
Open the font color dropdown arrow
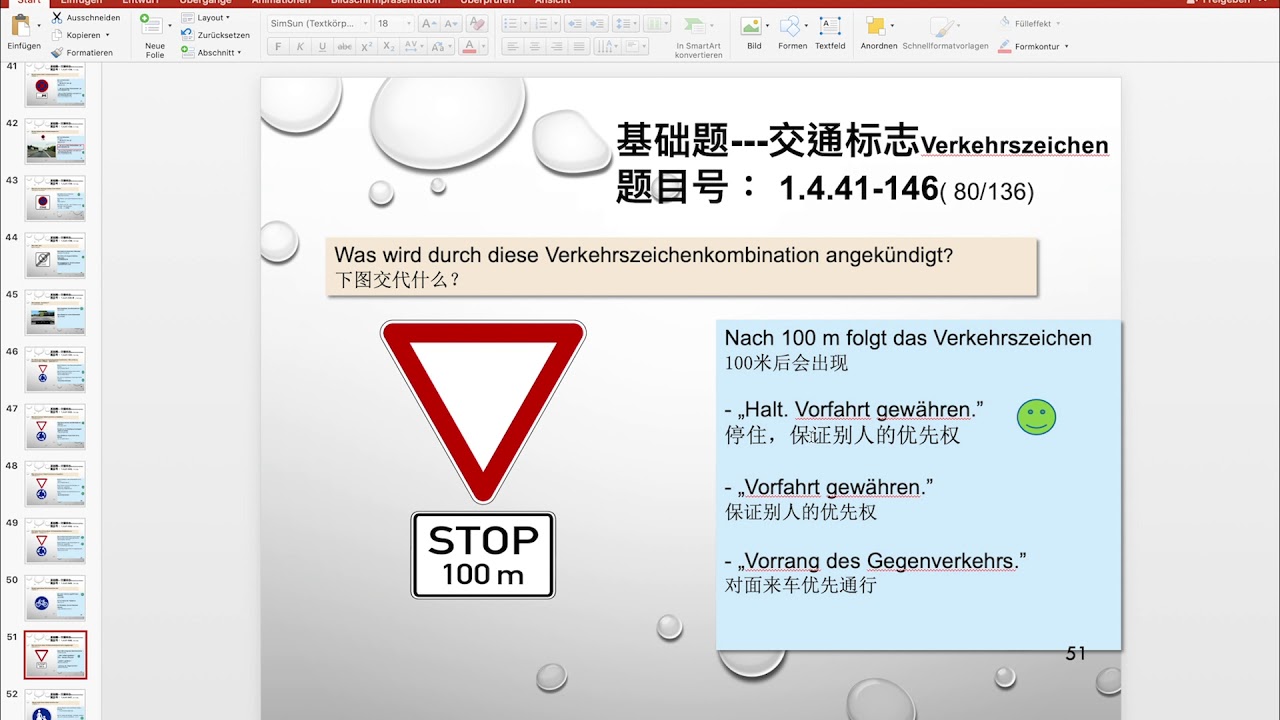[x=481, y=47]
